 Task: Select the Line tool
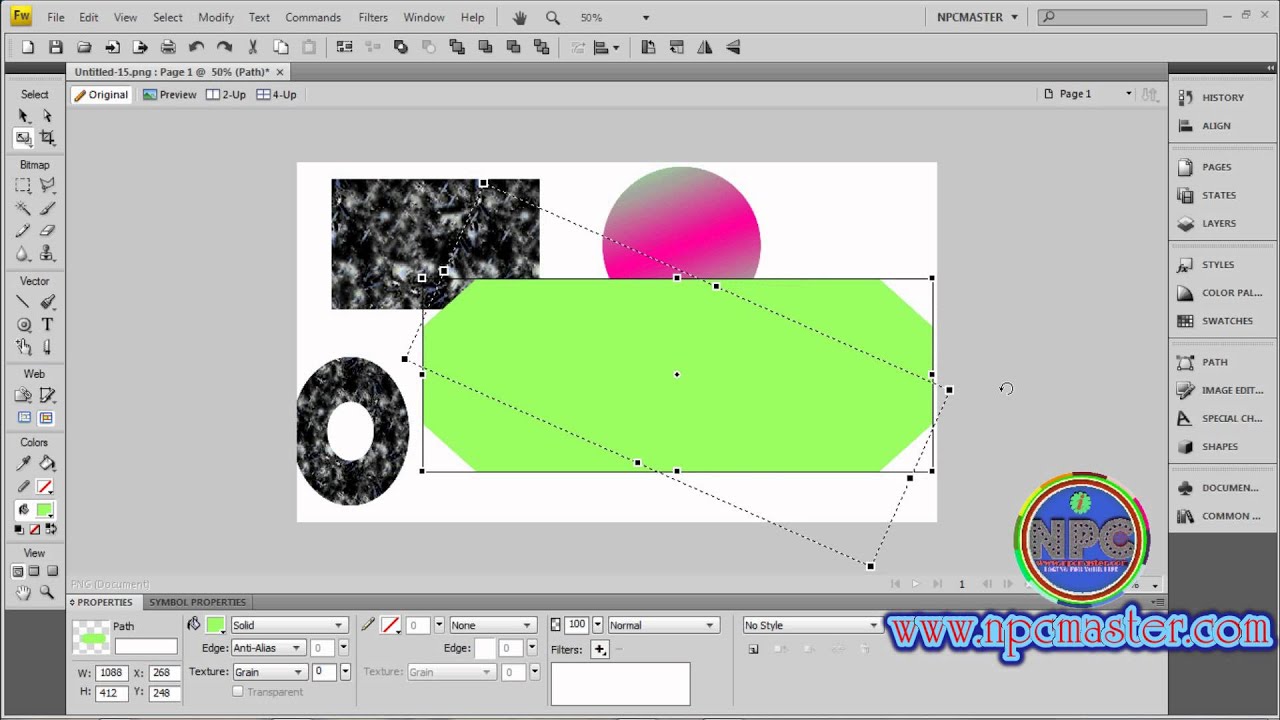point(24,302)
